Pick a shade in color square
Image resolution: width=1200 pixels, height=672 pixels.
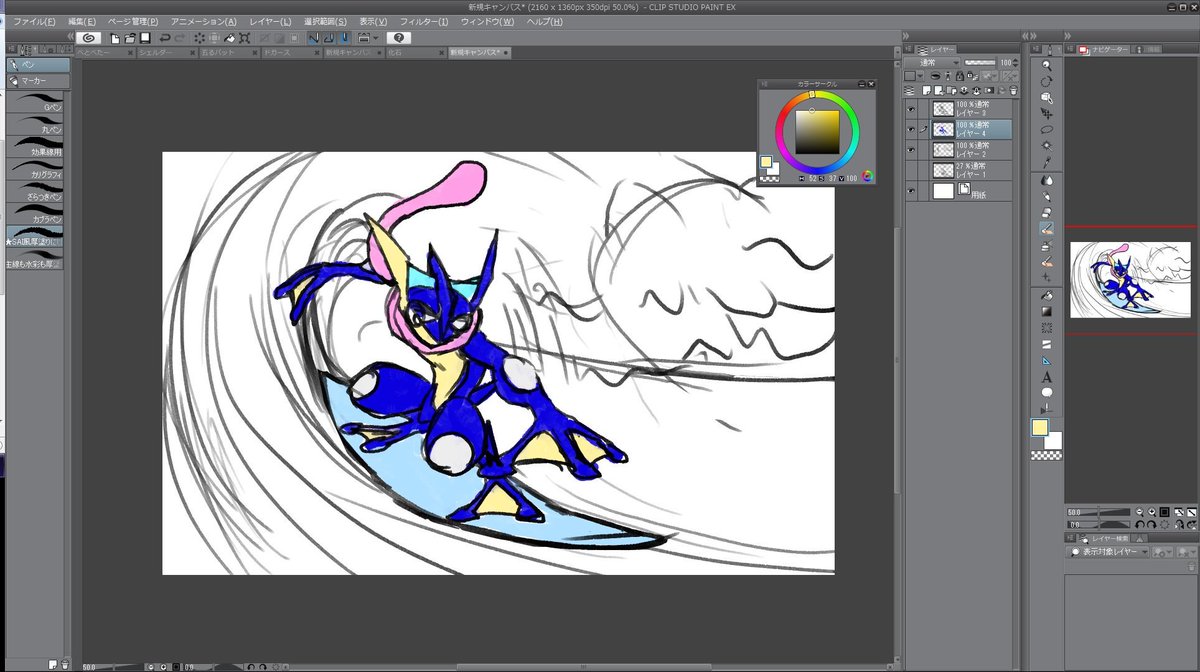817,131
